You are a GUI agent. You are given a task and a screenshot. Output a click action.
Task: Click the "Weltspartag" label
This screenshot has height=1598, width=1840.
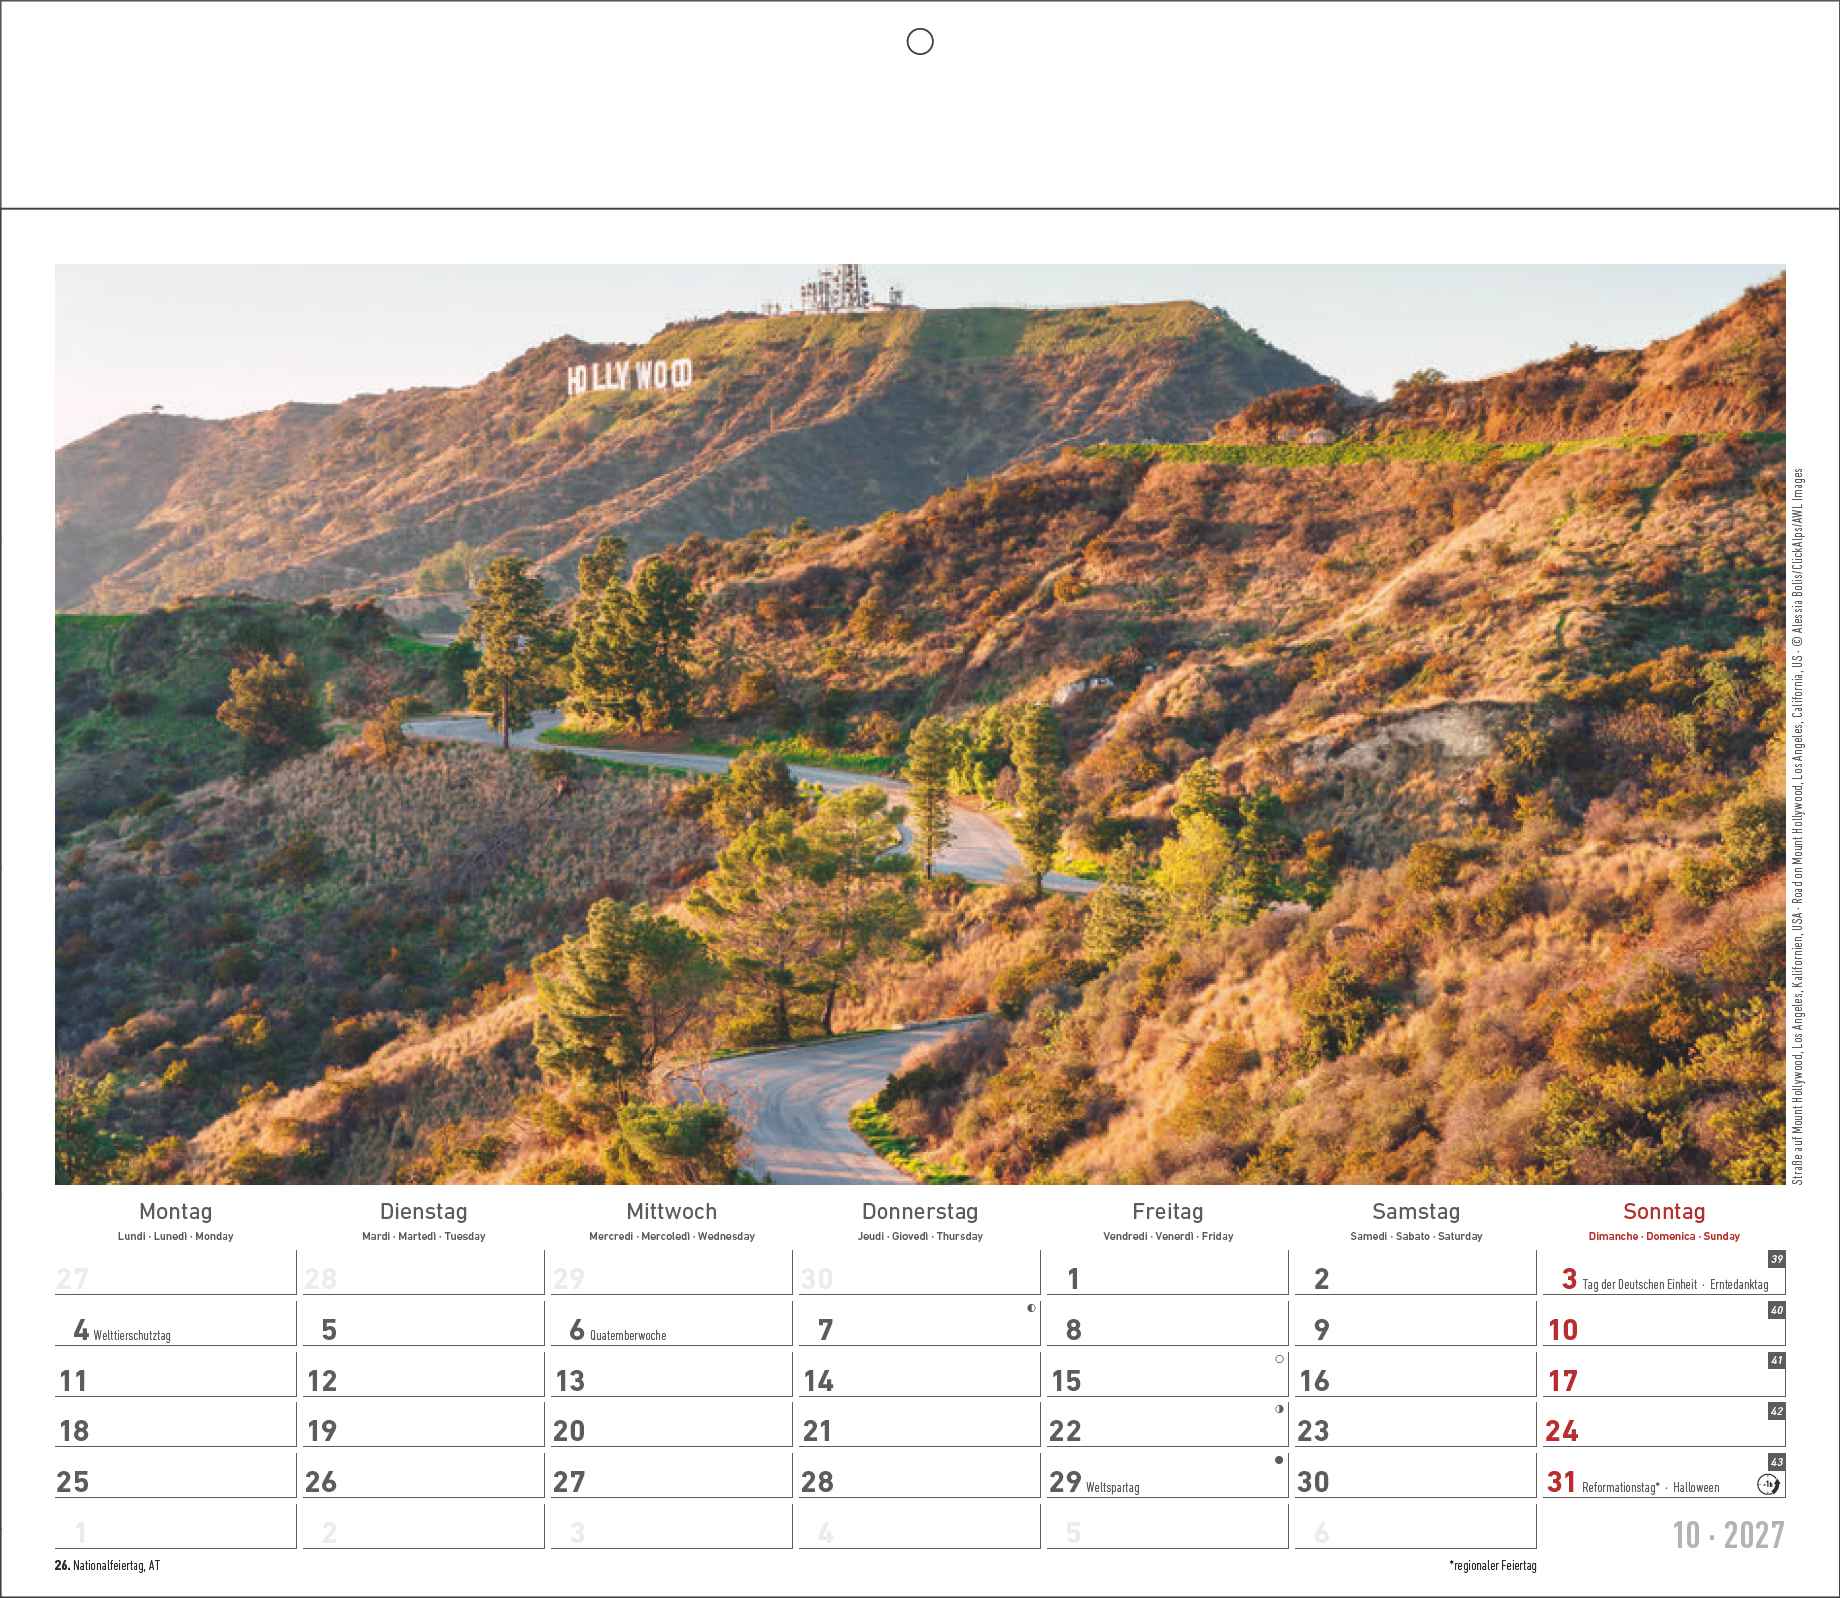(1112, 1488)
